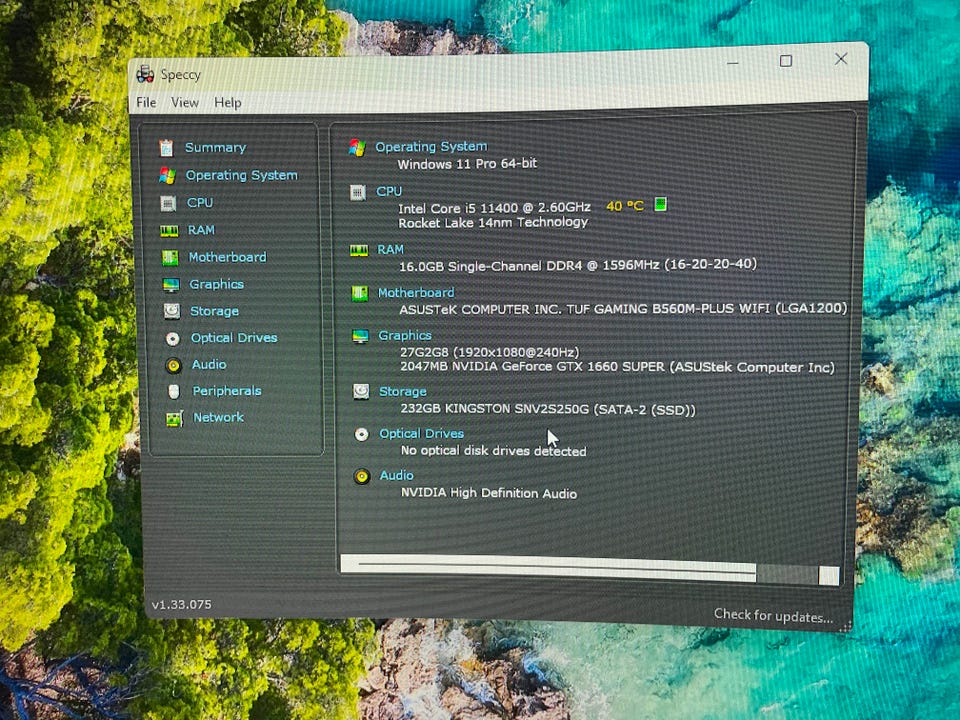This screenshot has width=960, height=720.
Task: Click the Check for updates link
Action: pyautogui.click(x=773, y=616)
